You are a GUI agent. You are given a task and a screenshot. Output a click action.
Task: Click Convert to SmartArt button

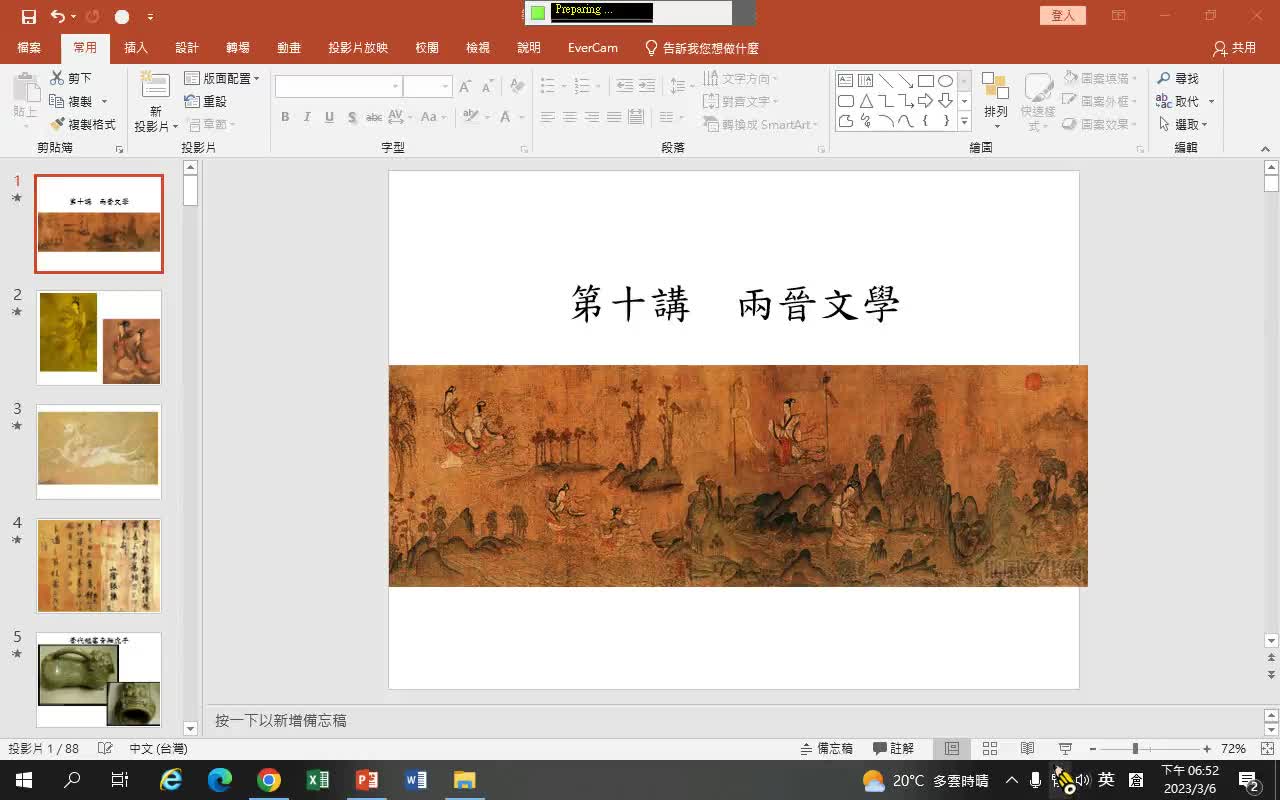pyautogui.click(x=760, y=124)
